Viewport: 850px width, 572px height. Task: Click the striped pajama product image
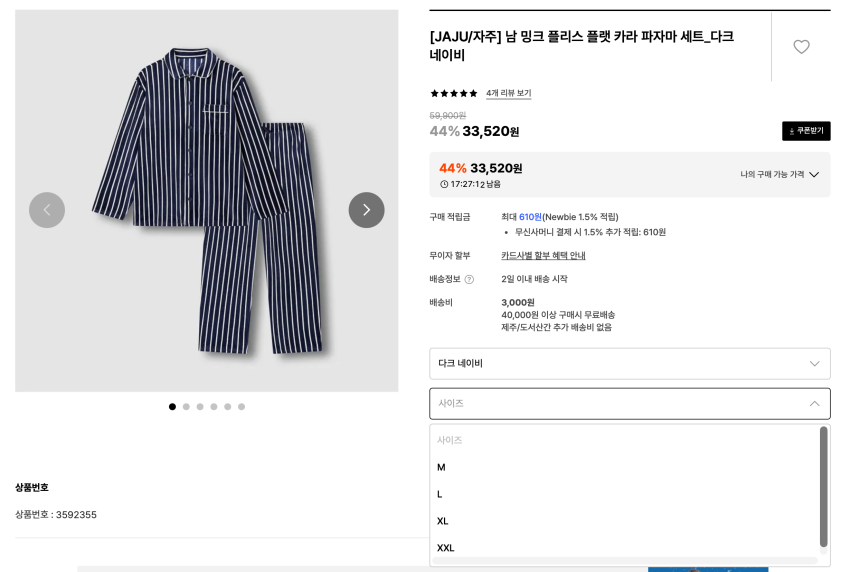click(x=206, y=200)
